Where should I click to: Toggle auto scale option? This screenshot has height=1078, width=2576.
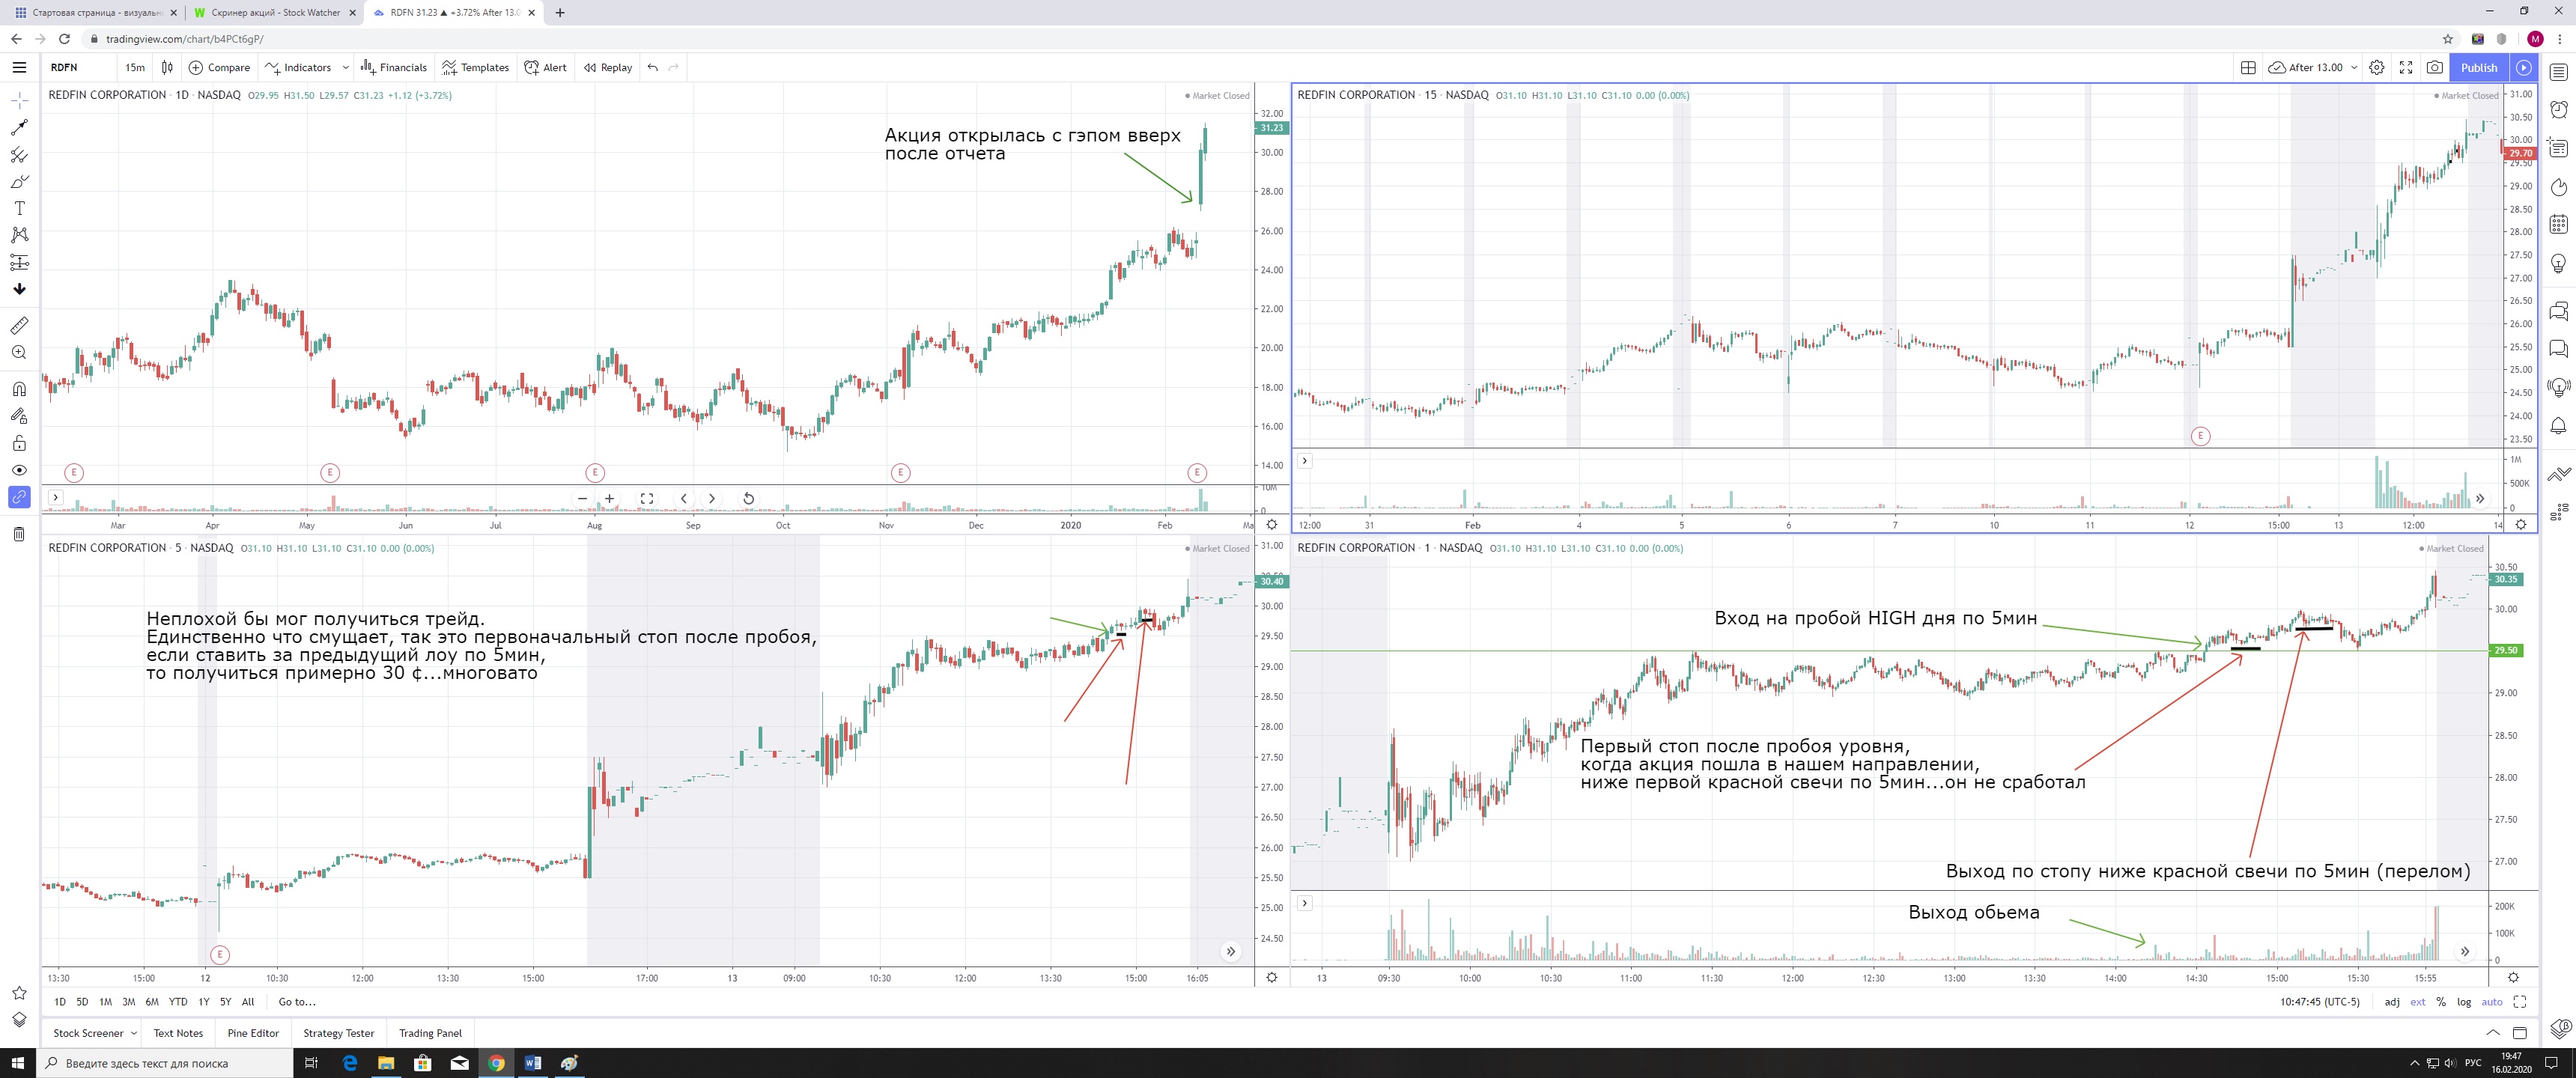(2492, 1001)
